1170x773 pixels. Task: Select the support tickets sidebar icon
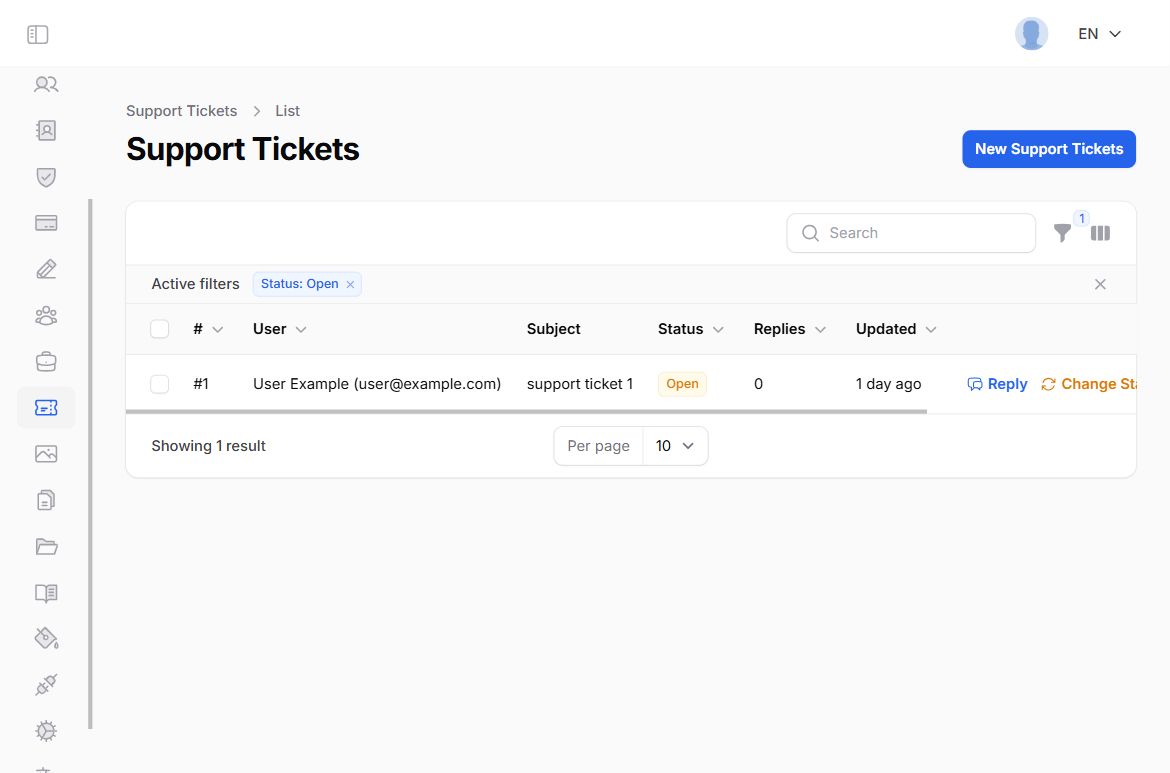(46, 408)
